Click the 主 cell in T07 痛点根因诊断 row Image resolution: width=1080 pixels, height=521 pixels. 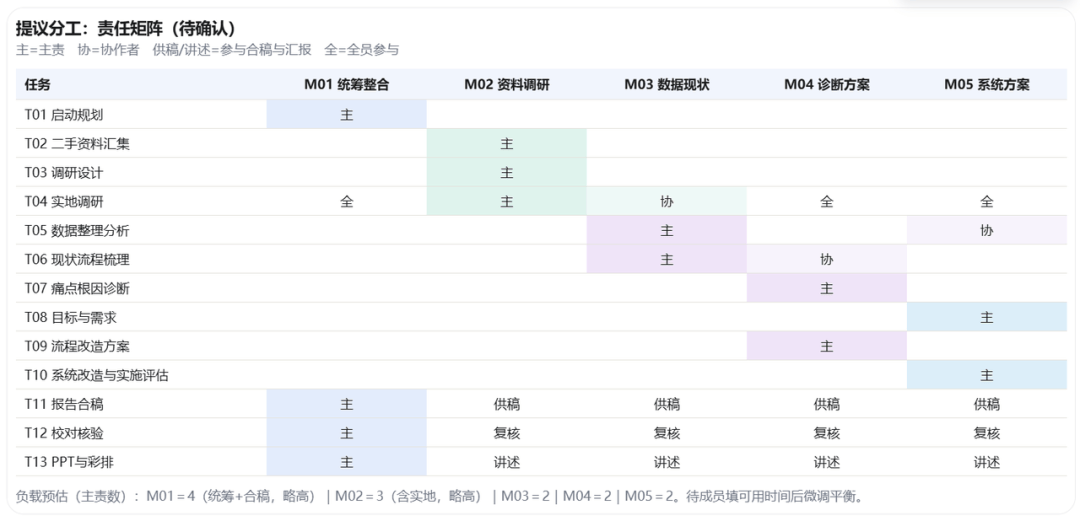(x=827, y=288)
